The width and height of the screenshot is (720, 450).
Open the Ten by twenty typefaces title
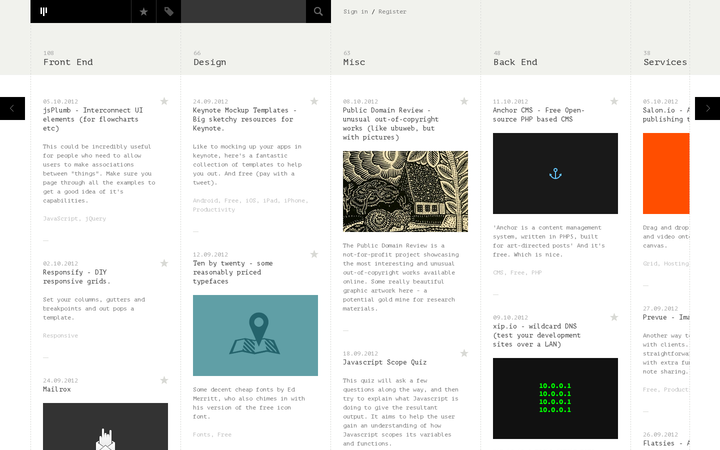point(233,272)
